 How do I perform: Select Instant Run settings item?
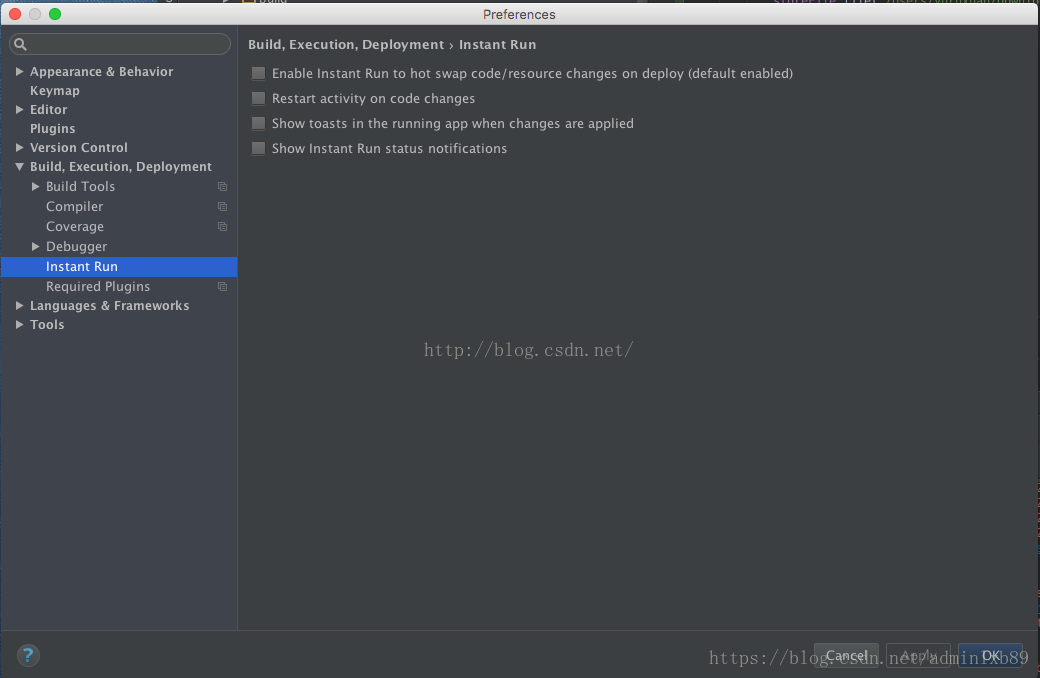click(x=119, y=267)
